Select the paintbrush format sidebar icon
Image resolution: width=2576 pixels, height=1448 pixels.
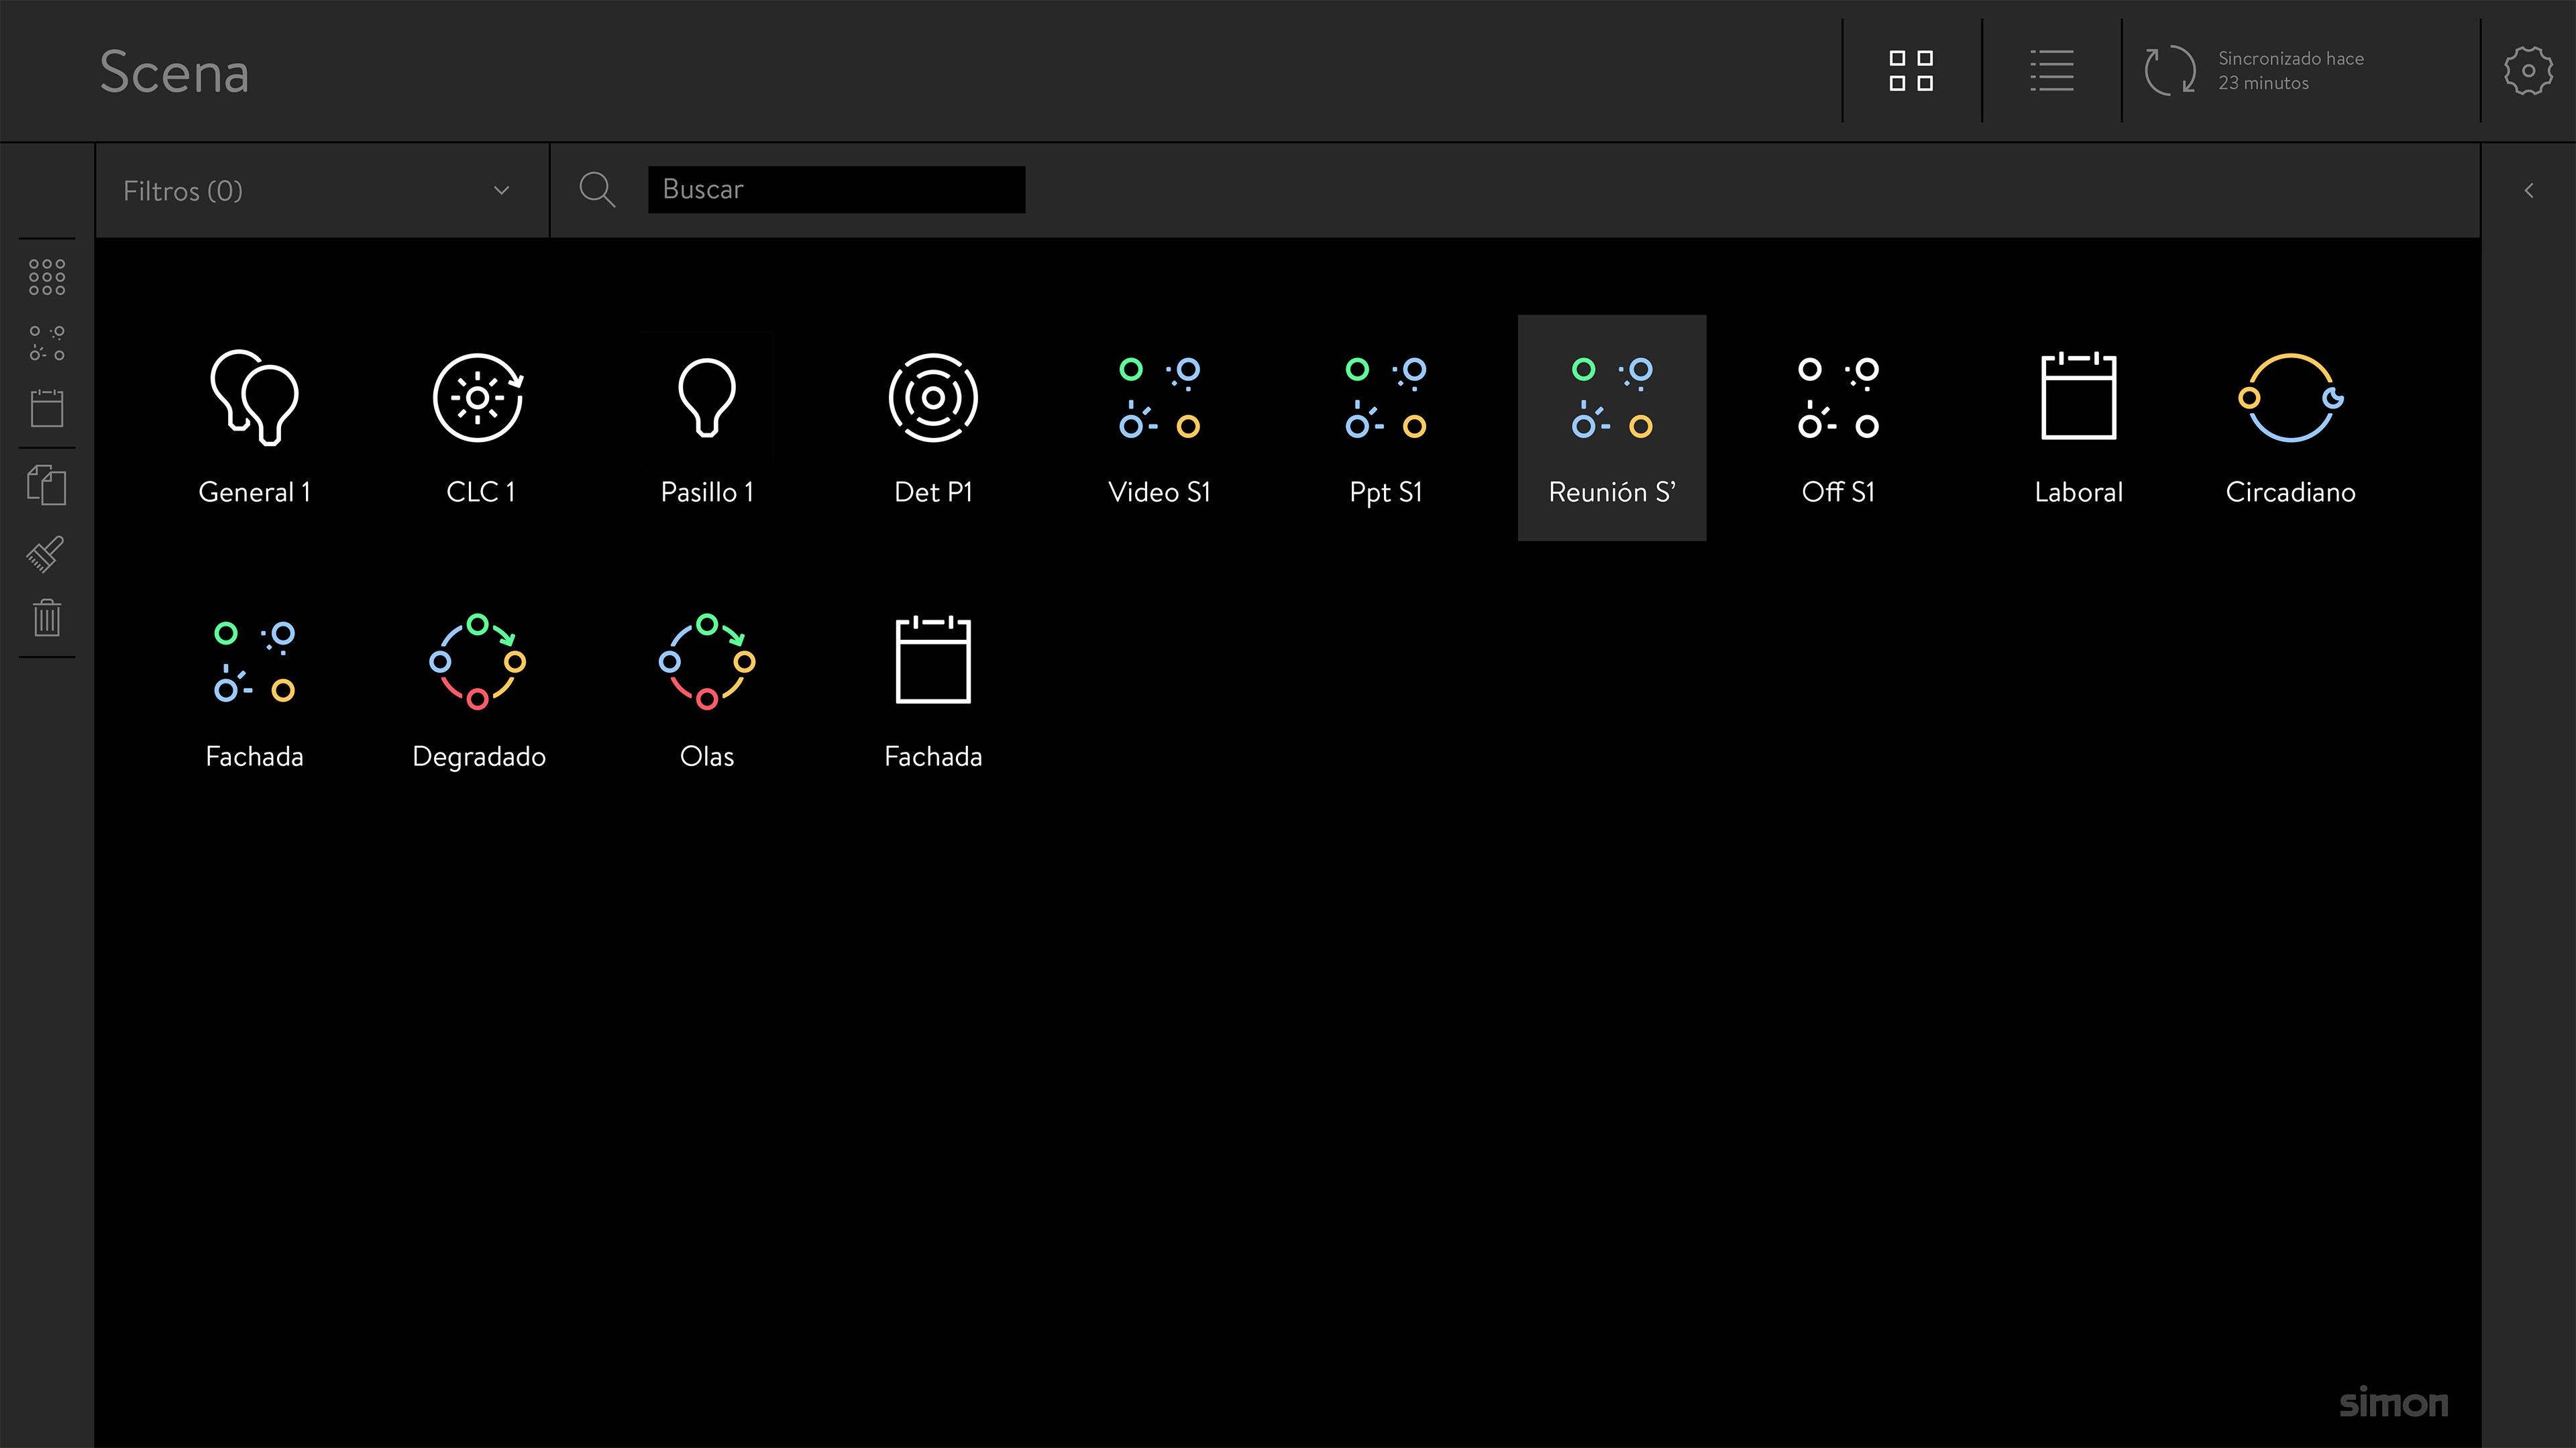pos(47,552)
